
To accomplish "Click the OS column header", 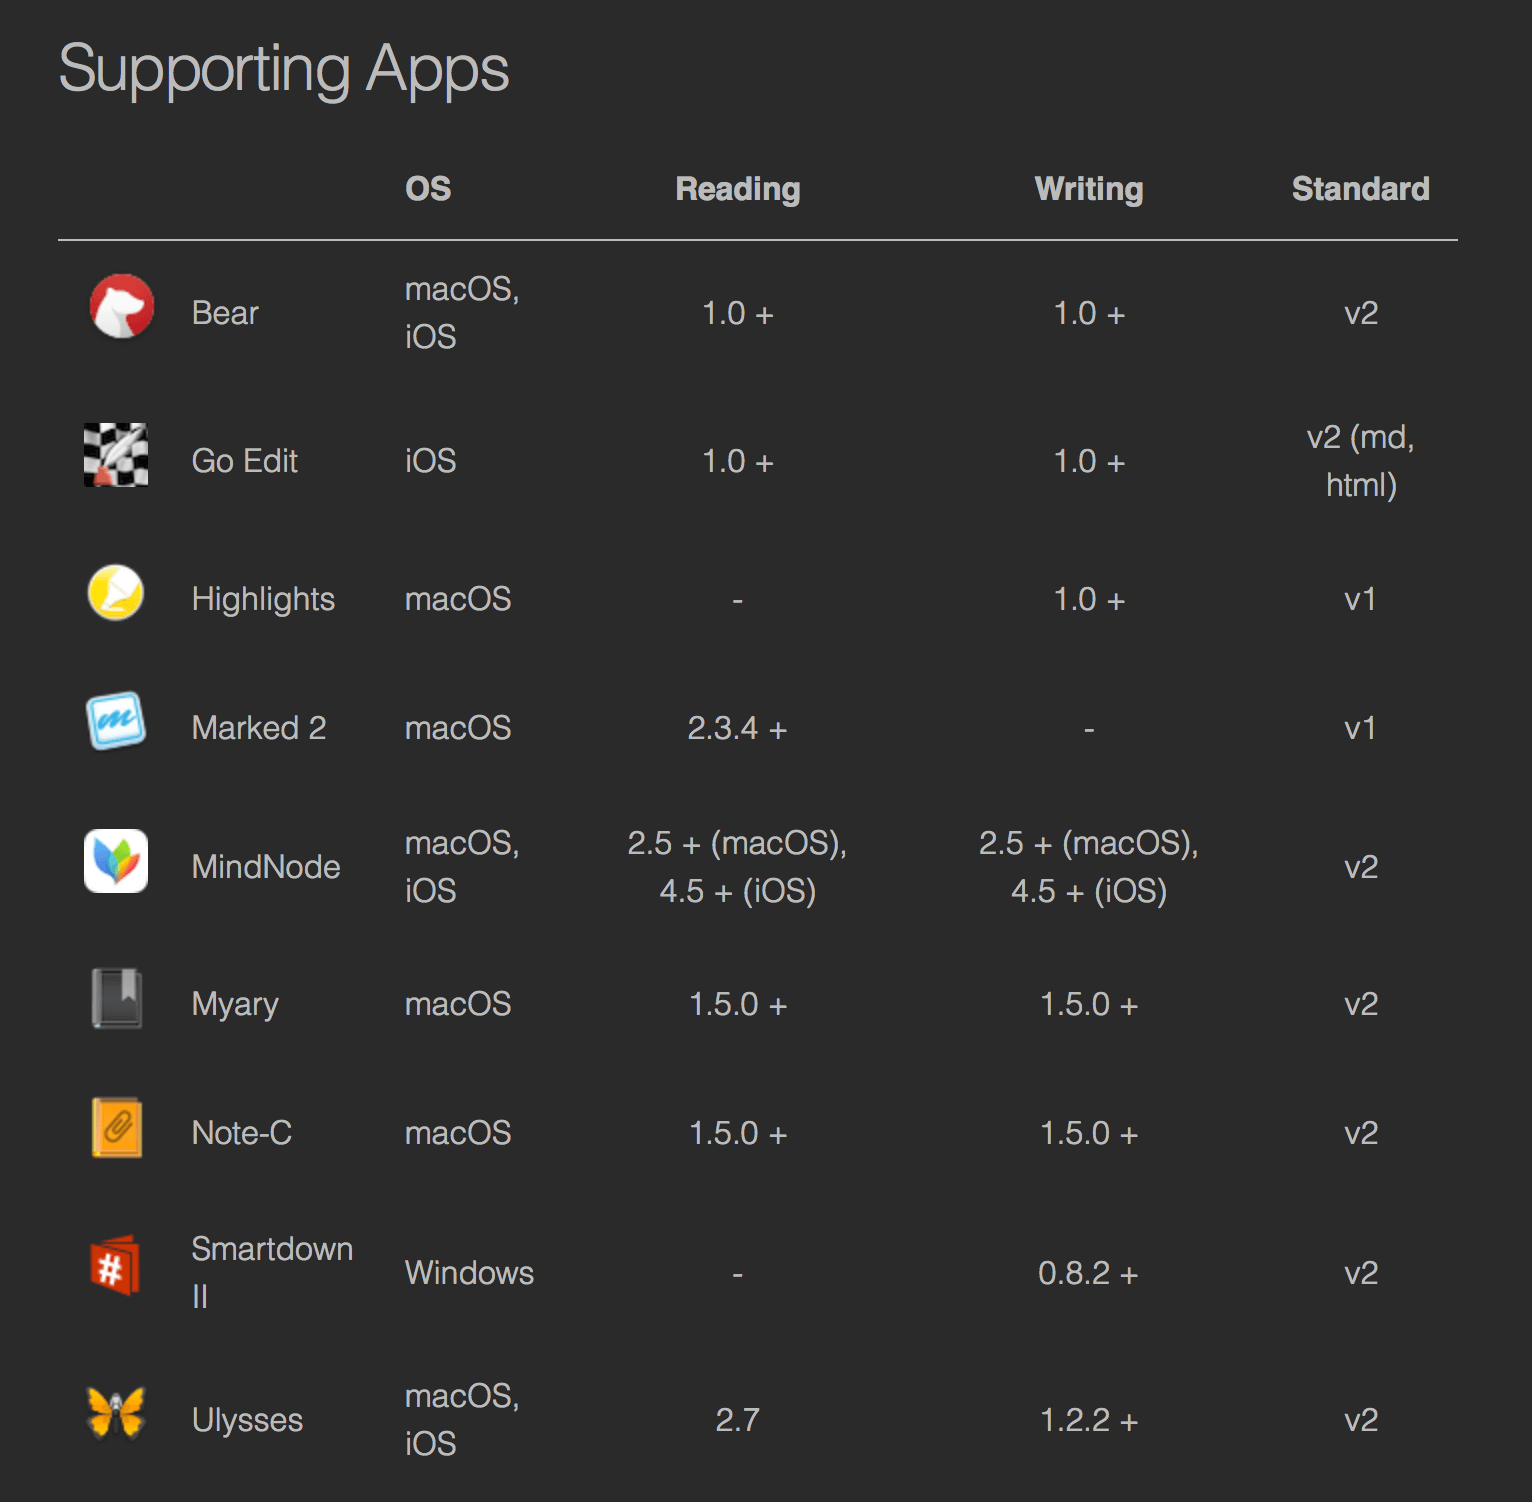I will point(428,189).
